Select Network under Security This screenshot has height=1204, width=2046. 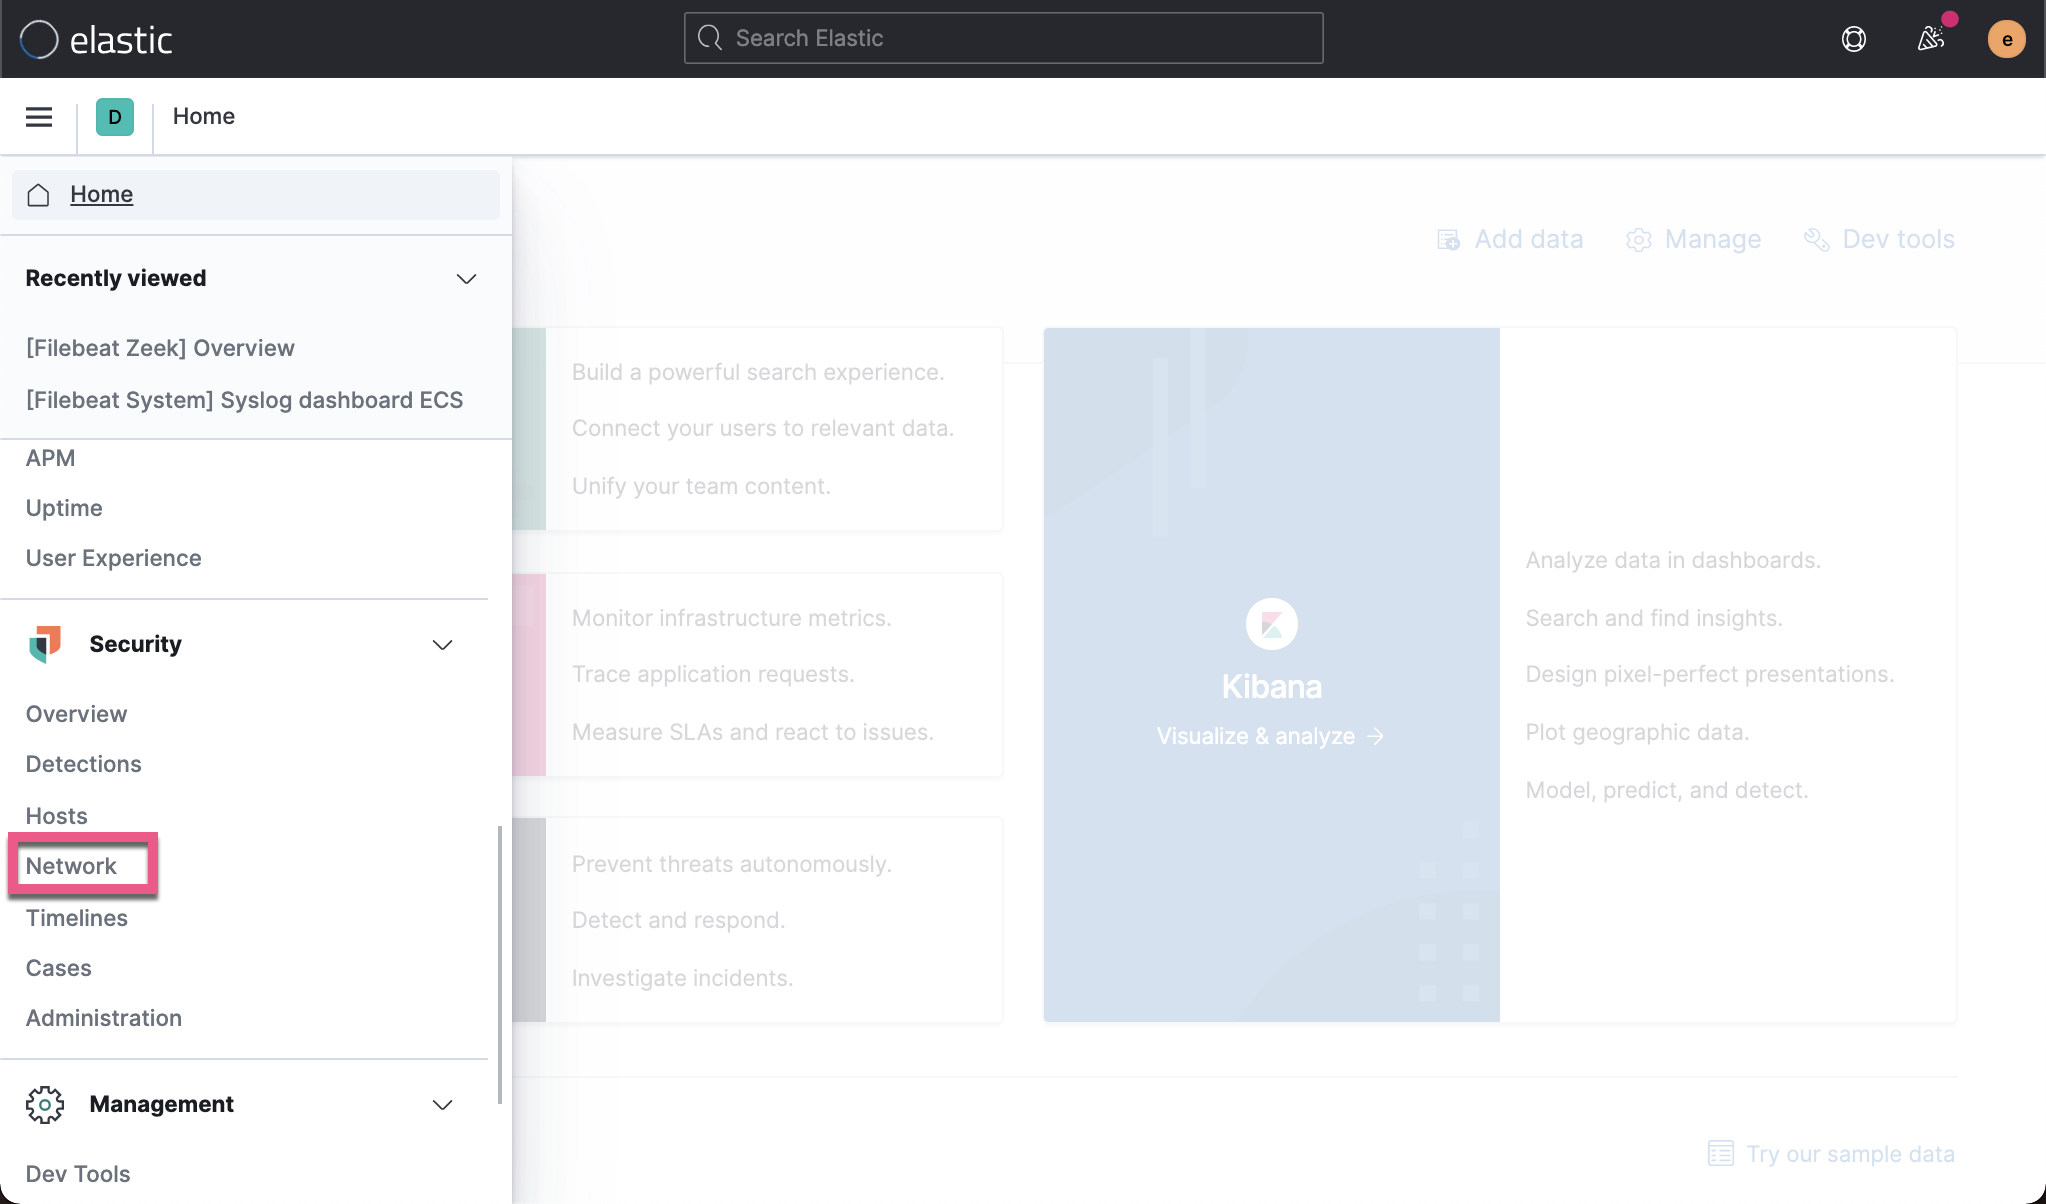click(70, 865)
